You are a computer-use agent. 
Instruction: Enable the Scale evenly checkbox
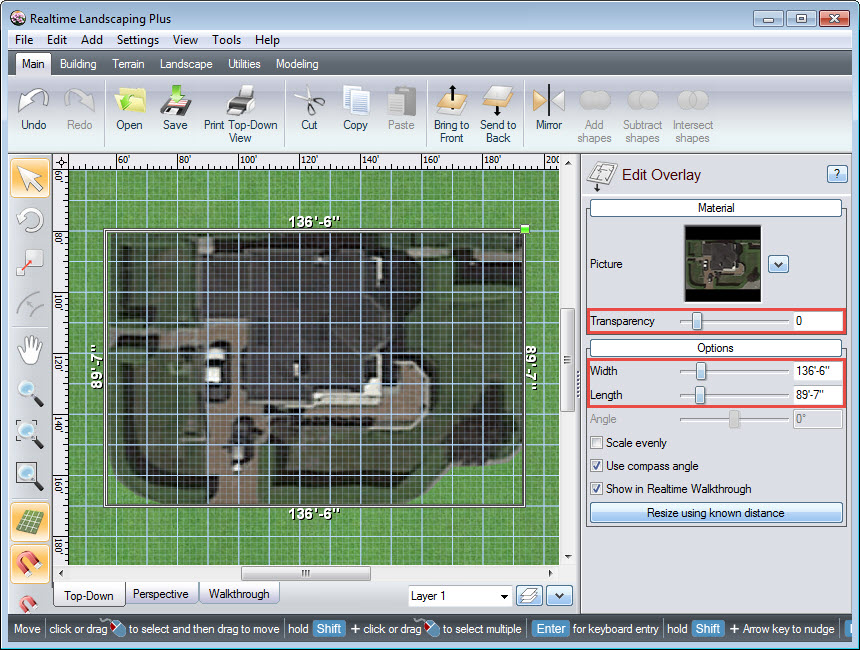pos(596,443)
